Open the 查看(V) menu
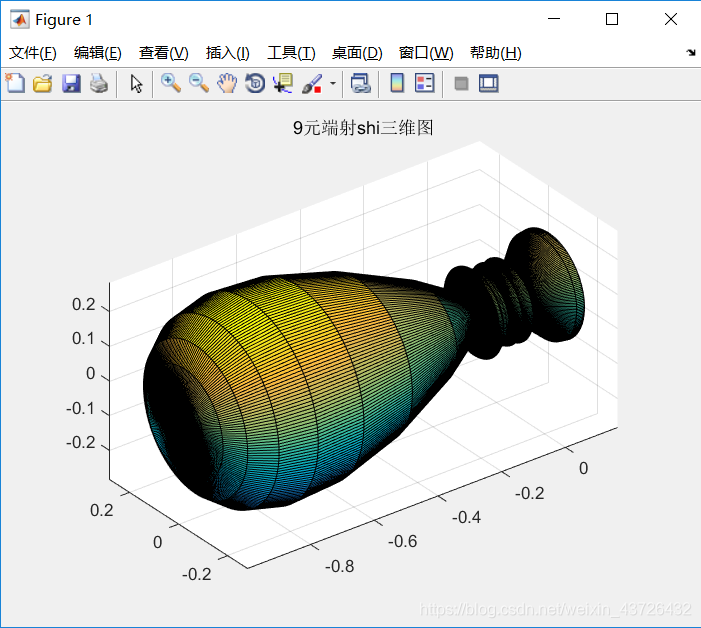The image size is (701, 628). click(x=163, y=53)
